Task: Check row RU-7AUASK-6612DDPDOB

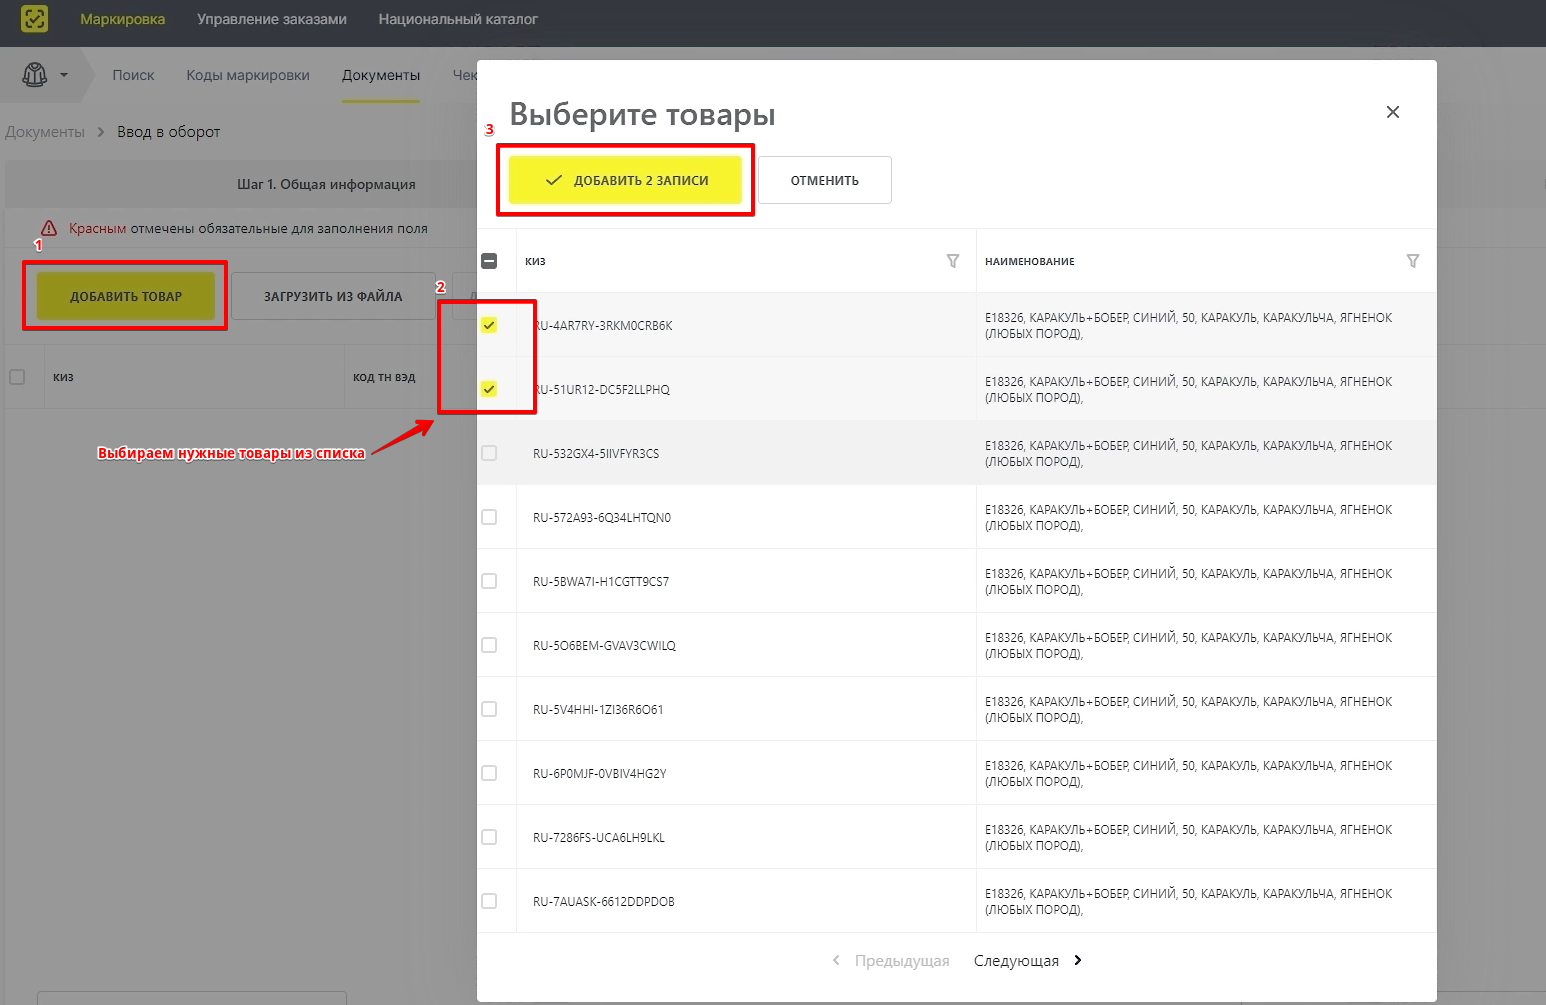Action: coord(489,901)
